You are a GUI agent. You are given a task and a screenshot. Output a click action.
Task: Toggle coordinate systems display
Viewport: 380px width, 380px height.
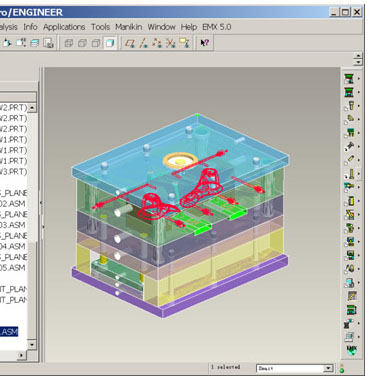[171, 43]
